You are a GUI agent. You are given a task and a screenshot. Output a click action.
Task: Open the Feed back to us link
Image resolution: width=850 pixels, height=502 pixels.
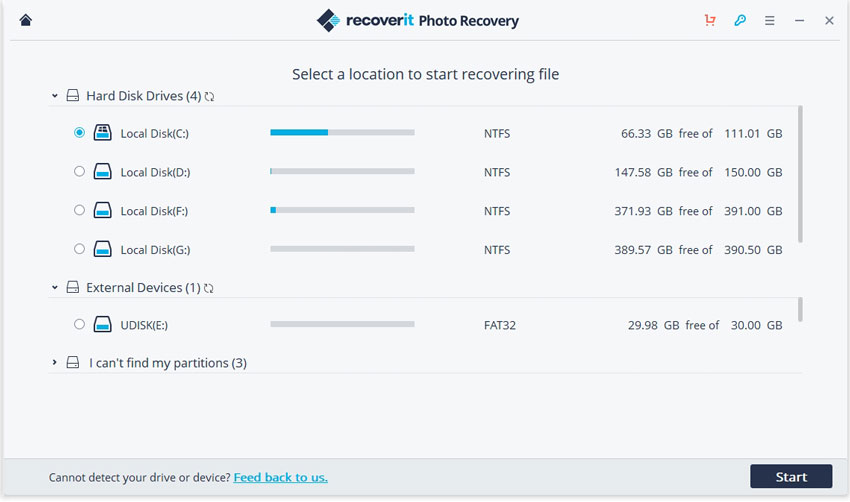pyautogui.click(x=280, y=478)
